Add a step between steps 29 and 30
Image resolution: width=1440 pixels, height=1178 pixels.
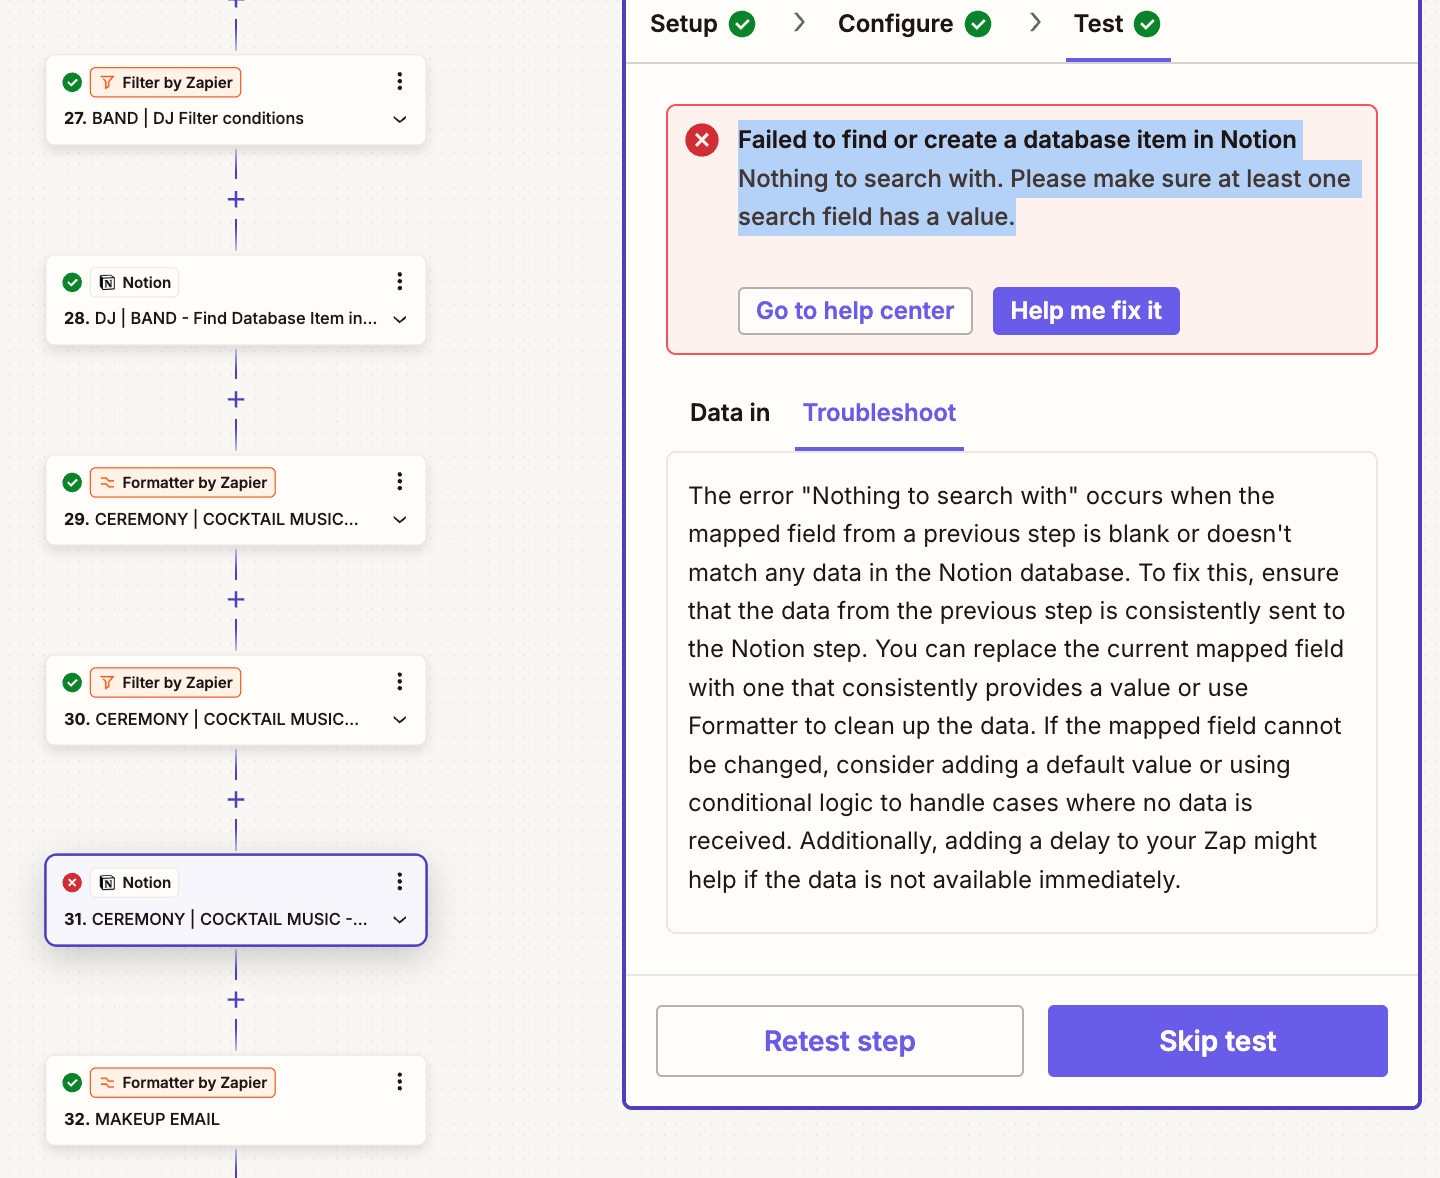[x=236, y=599]
